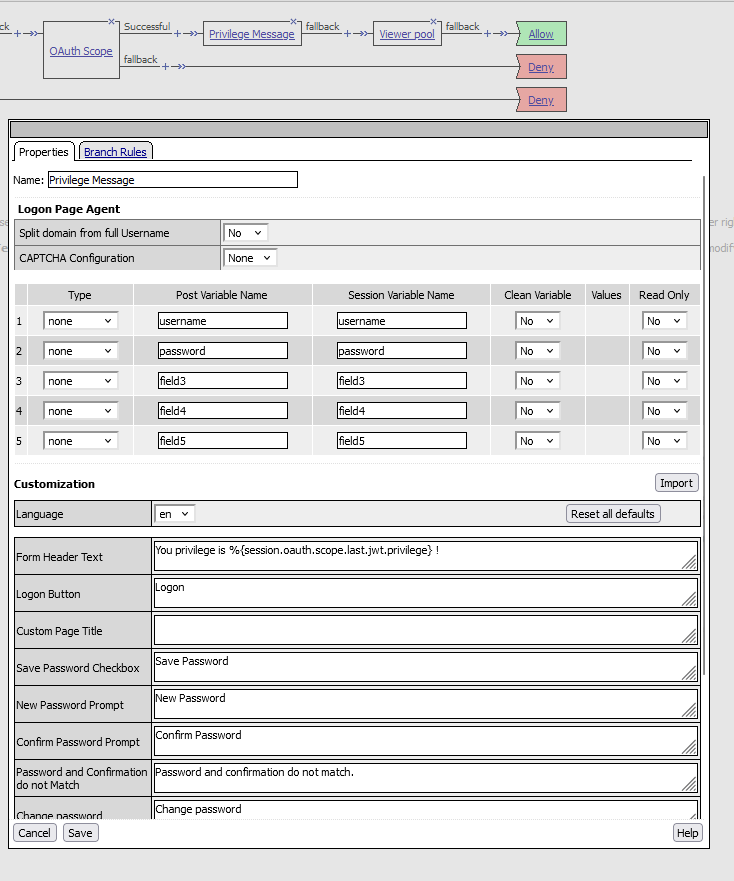Image resolution: width=734 pixels, height=881 pixels.
Task: Add item on the Successful branch plus icon
Action: click(x=178, y=33)
